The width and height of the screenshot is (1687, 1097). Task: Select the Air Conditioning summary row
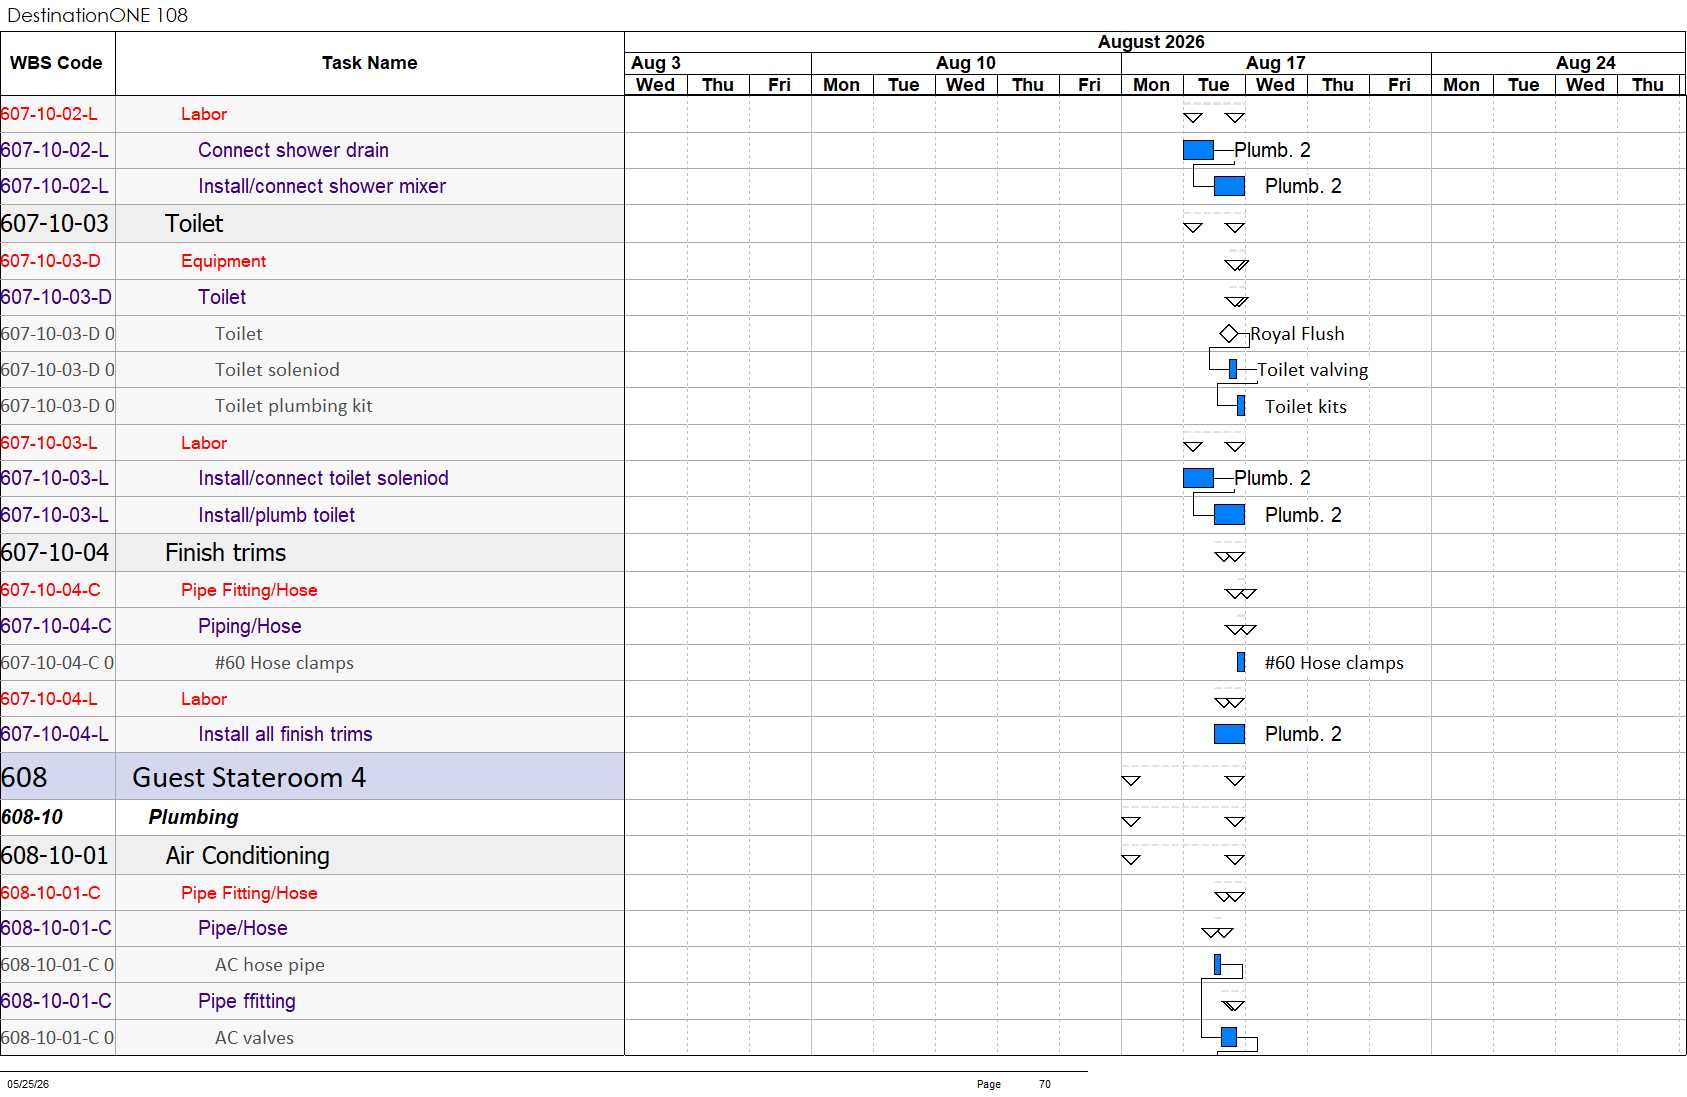pyautogui.click(x=312, y=856)
